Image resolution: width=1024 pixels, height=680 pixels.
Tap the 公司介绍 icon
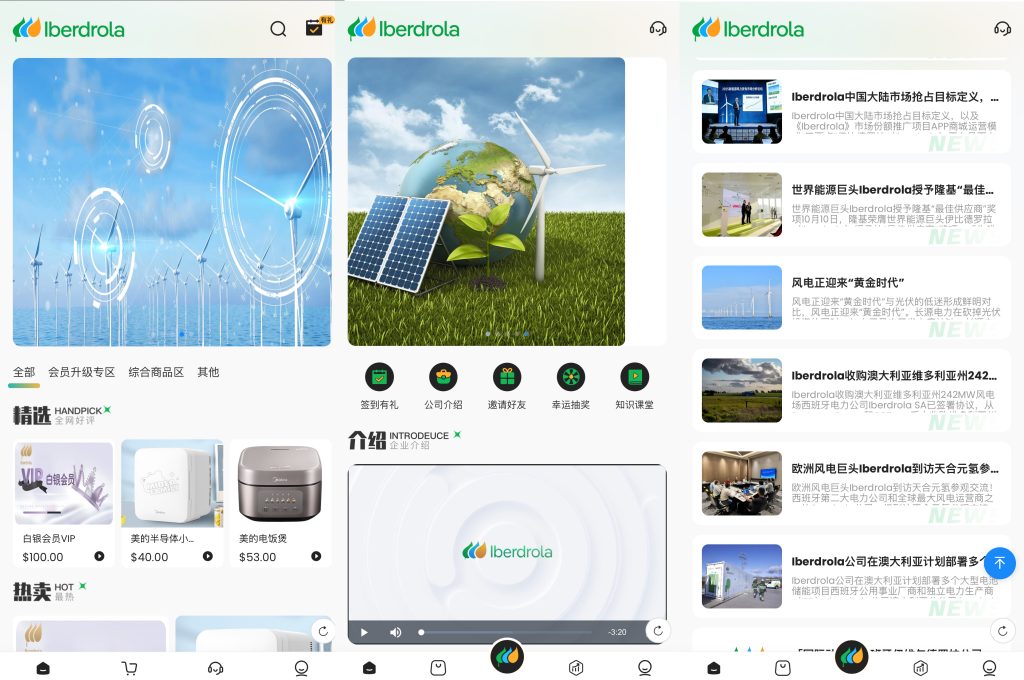[443, 377]
